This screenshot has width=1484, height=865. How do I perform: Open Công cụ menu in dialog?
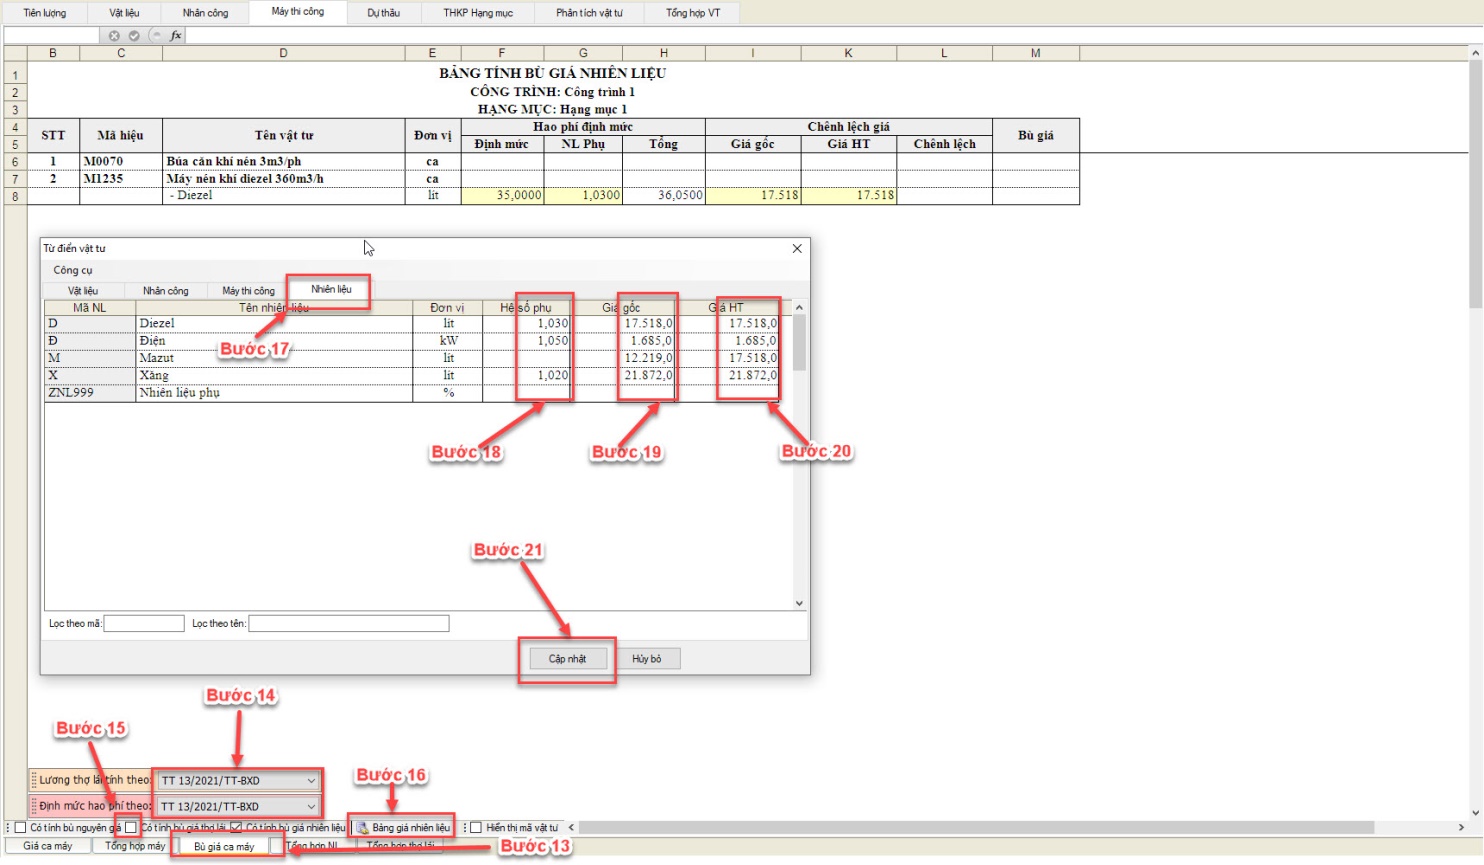[x=73, y=270]
